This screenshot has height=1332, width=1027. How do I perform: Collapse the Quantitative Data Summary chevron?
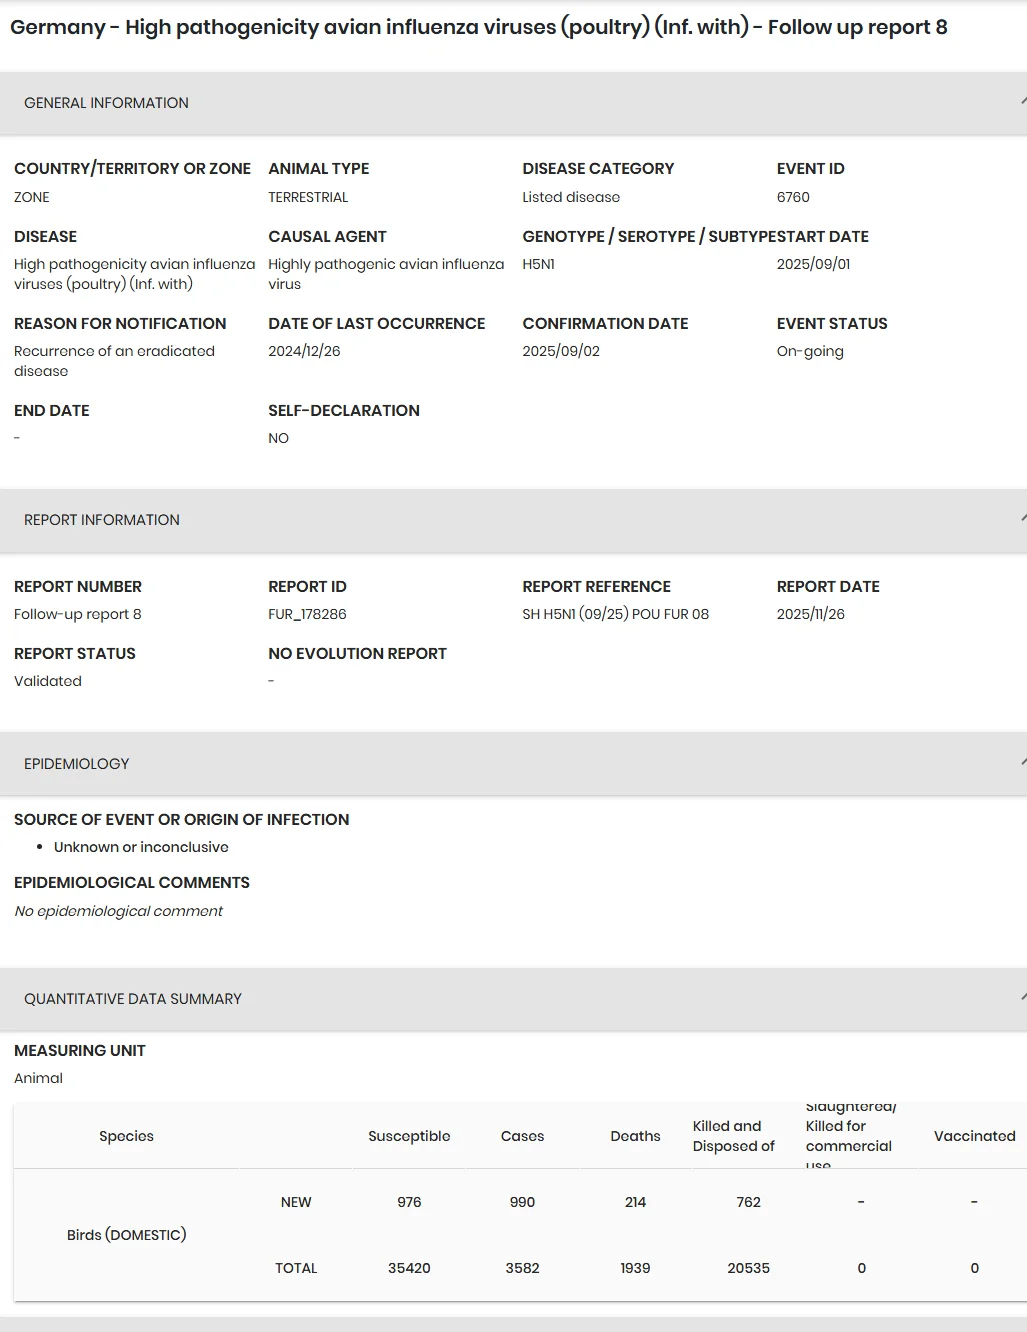pyautogui.click(x=1023, y=998)
